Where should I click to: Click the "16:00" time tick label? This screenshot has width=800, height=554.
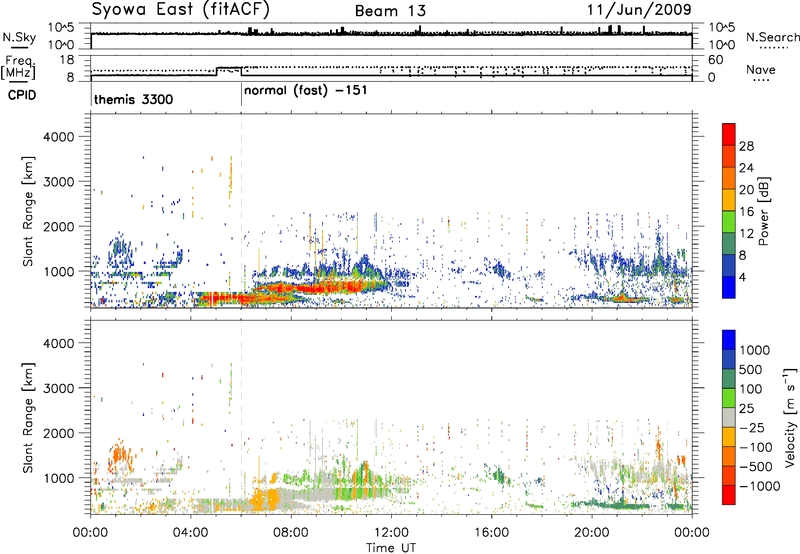(x=491, y=533)
